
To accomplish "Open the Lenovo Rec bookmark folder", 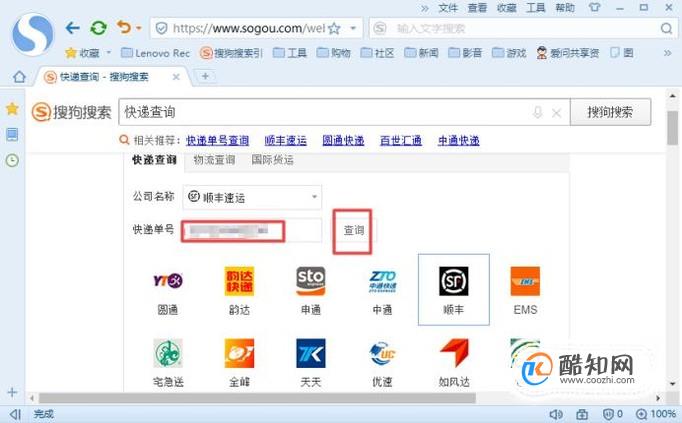I will click(155, 53).
